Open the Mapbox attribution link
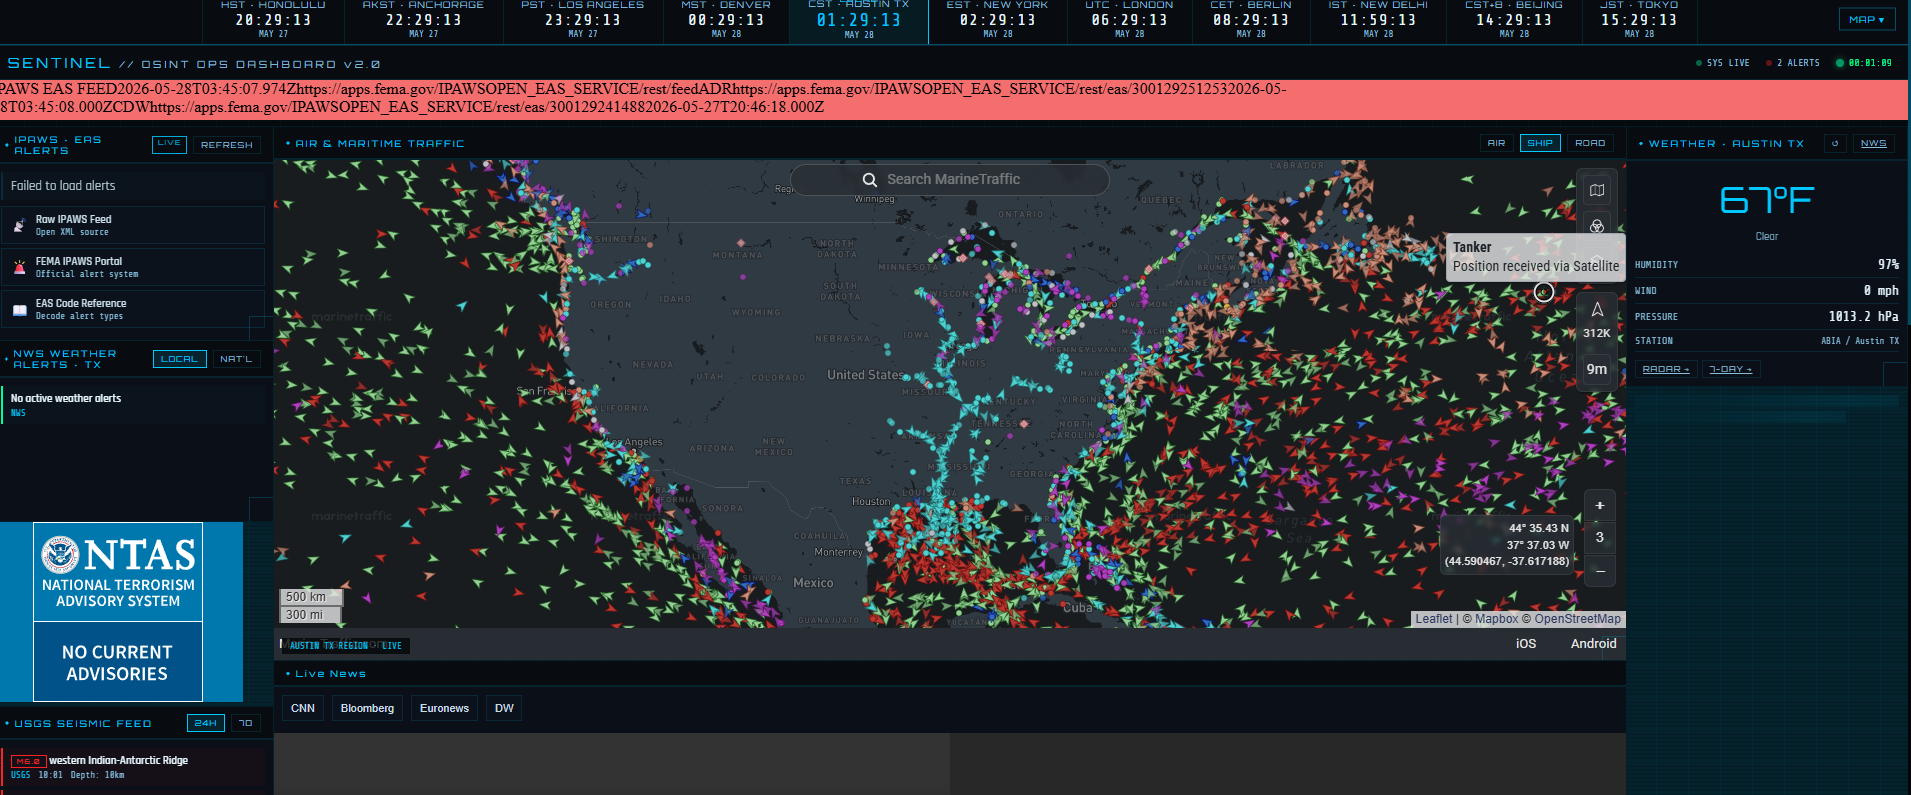This screenshot has height=795, width=1911. pos(1496,619)
